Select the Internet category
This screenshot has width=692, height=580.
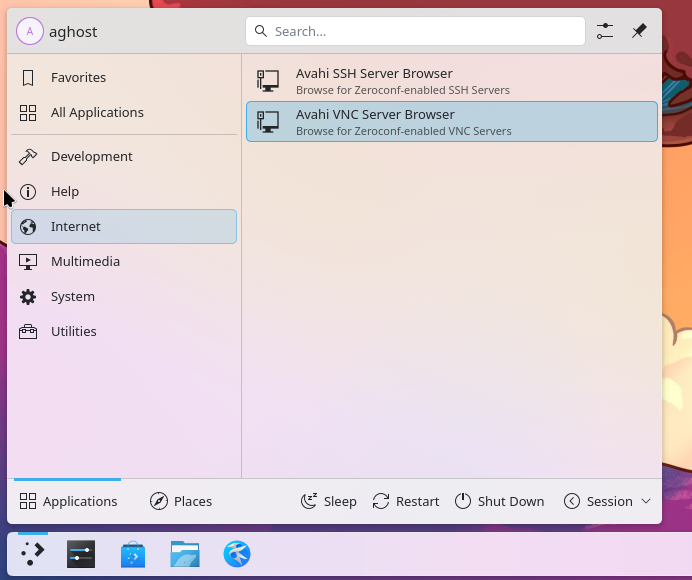[124, 226]
